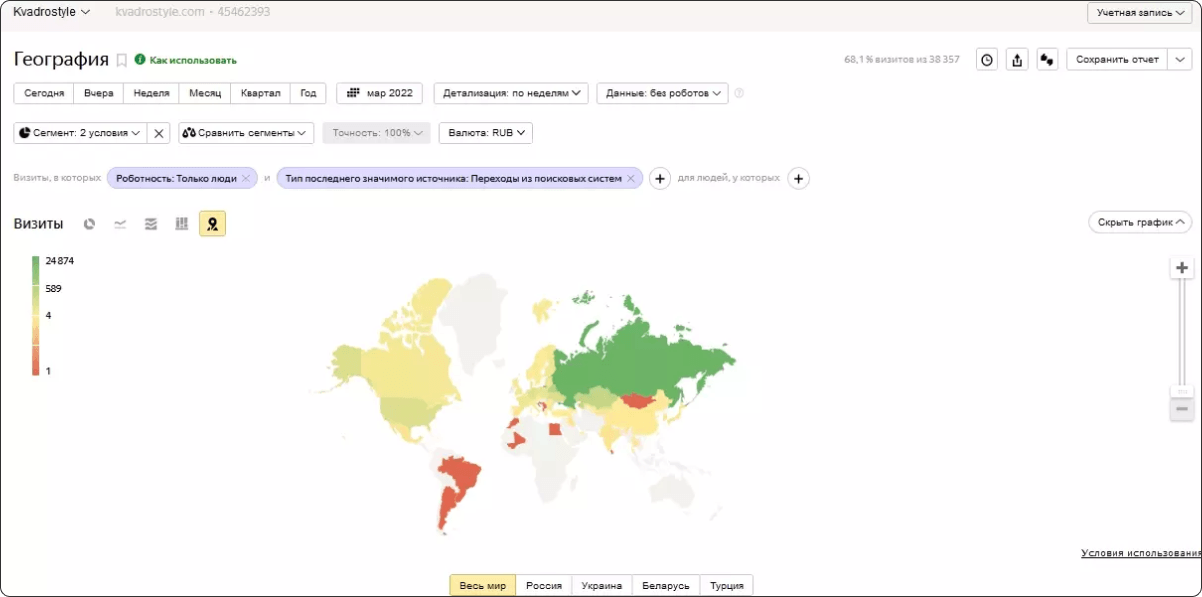Remove the 'Роботность: Только люди' filter
The height and width of the screenshot is (597, 1202).
(x=245, y=178)
